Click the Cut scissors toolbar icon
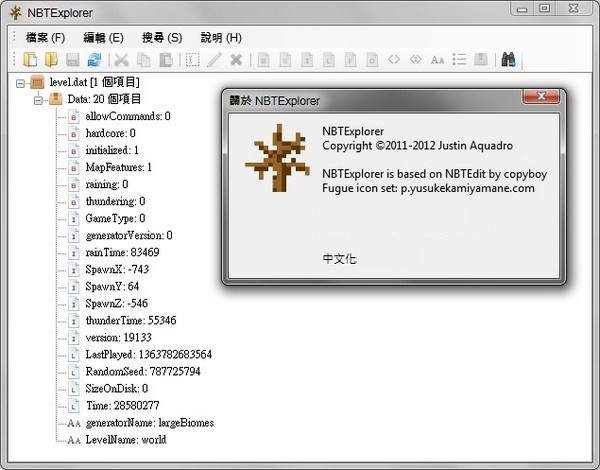 coord(122,60)
